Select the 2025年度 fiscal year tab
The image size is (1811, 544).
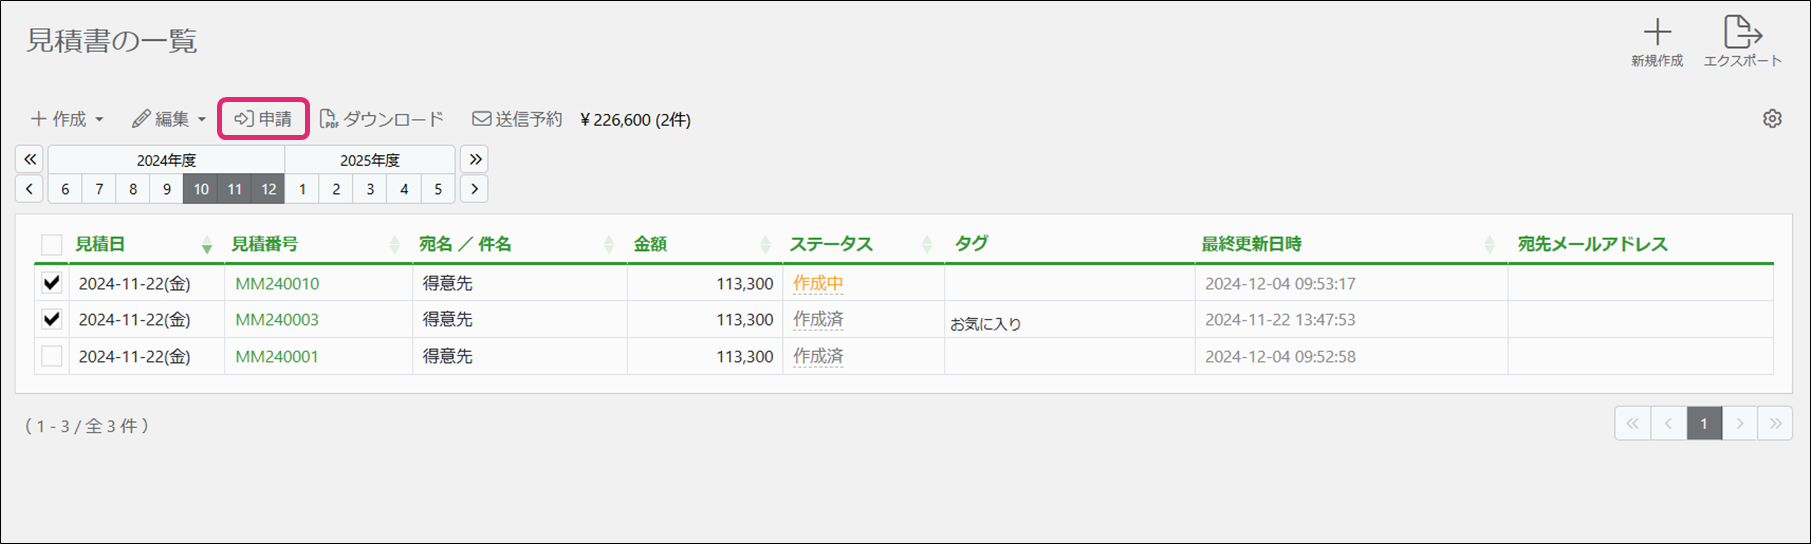[369, 160]
